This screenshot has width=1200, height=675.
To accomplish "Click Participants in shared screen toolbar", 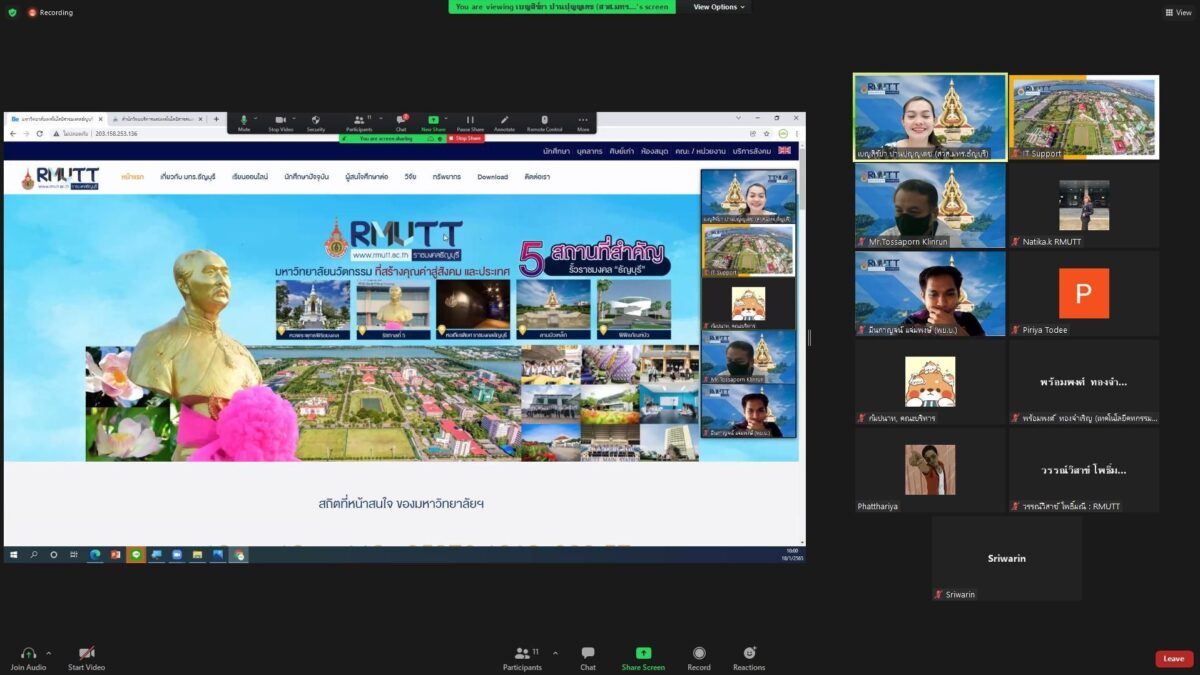I will click(x=359, y=123).
